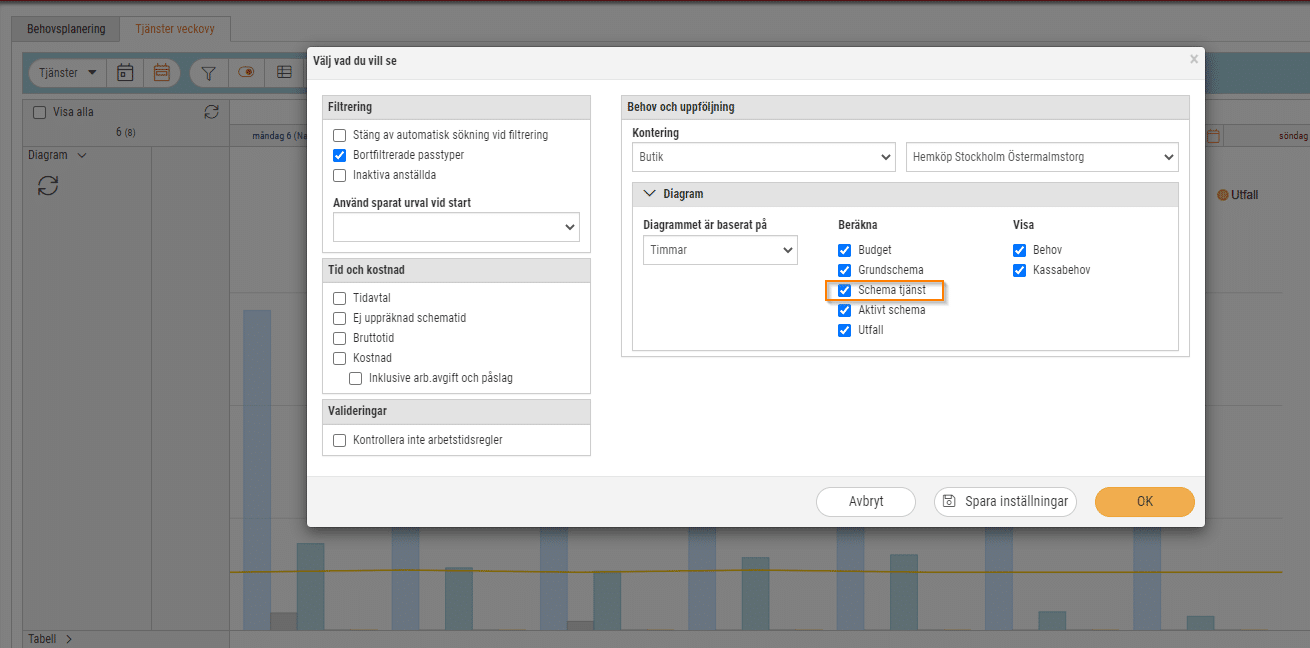The width and height of the screenshot is (1310, 648).
Task: Click the day view calendar icon
Action: click(x=126, y=72)
